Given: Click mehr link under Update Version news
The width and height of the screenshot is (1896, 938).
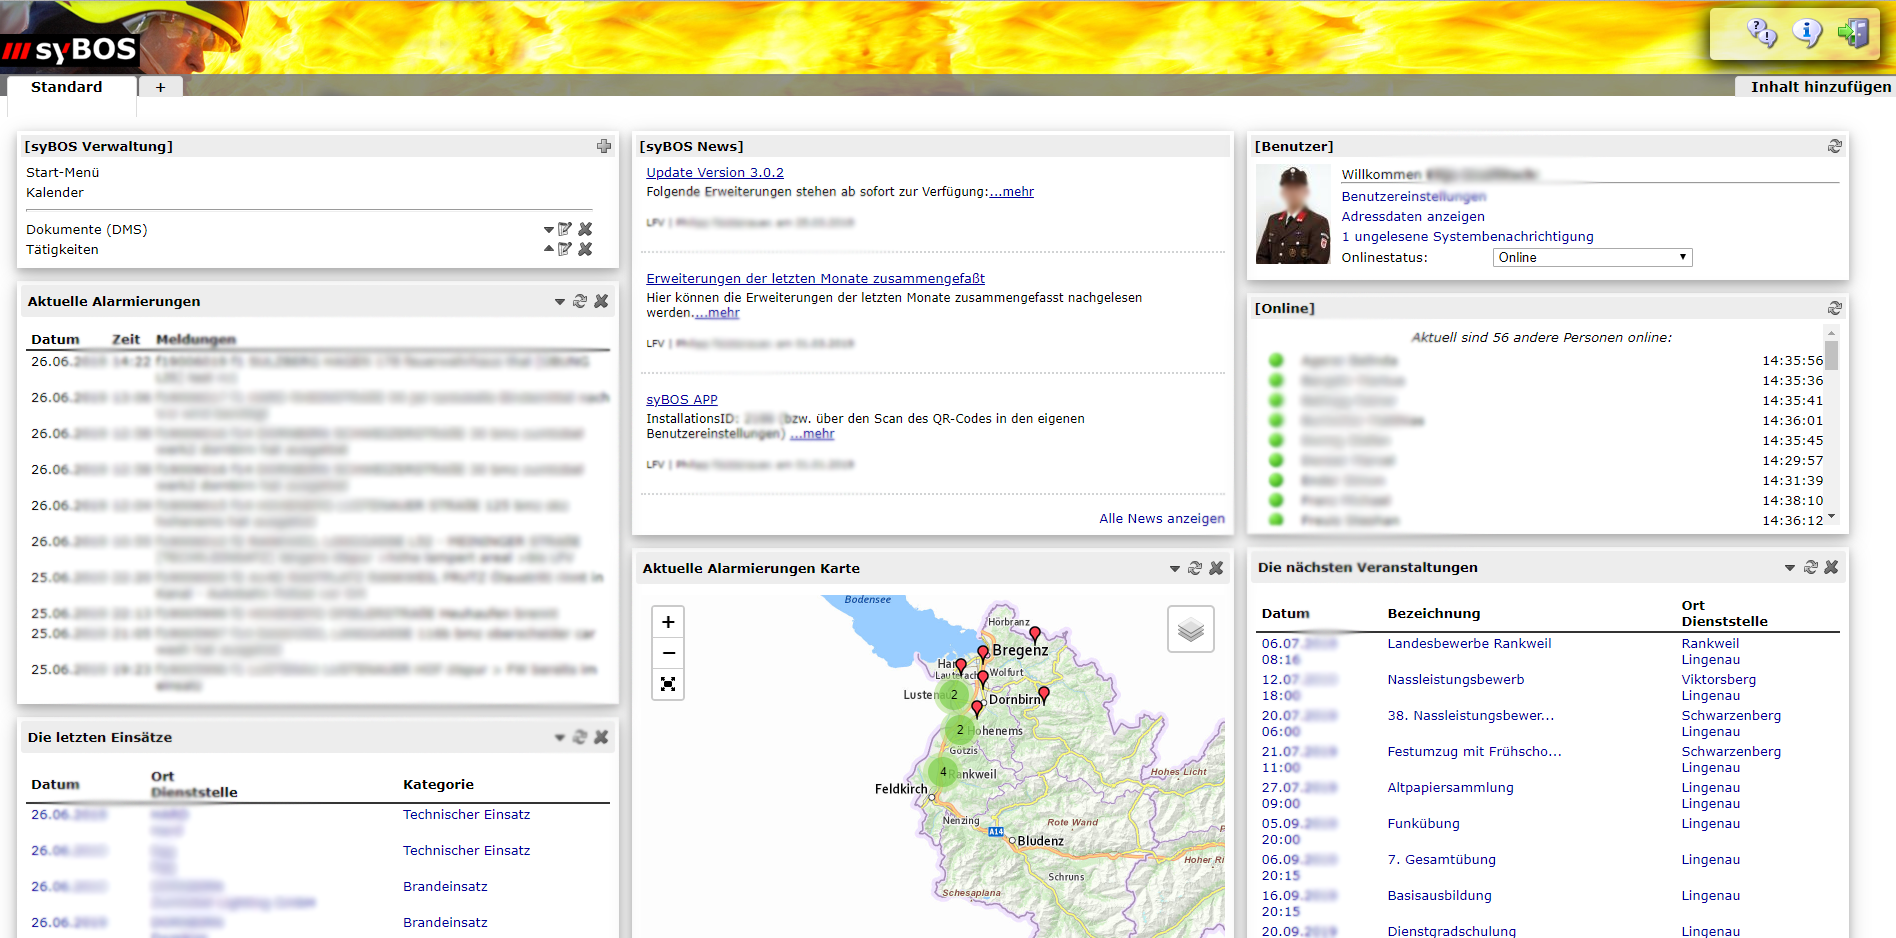Looking at the screenshot, I should [1012, 192].
